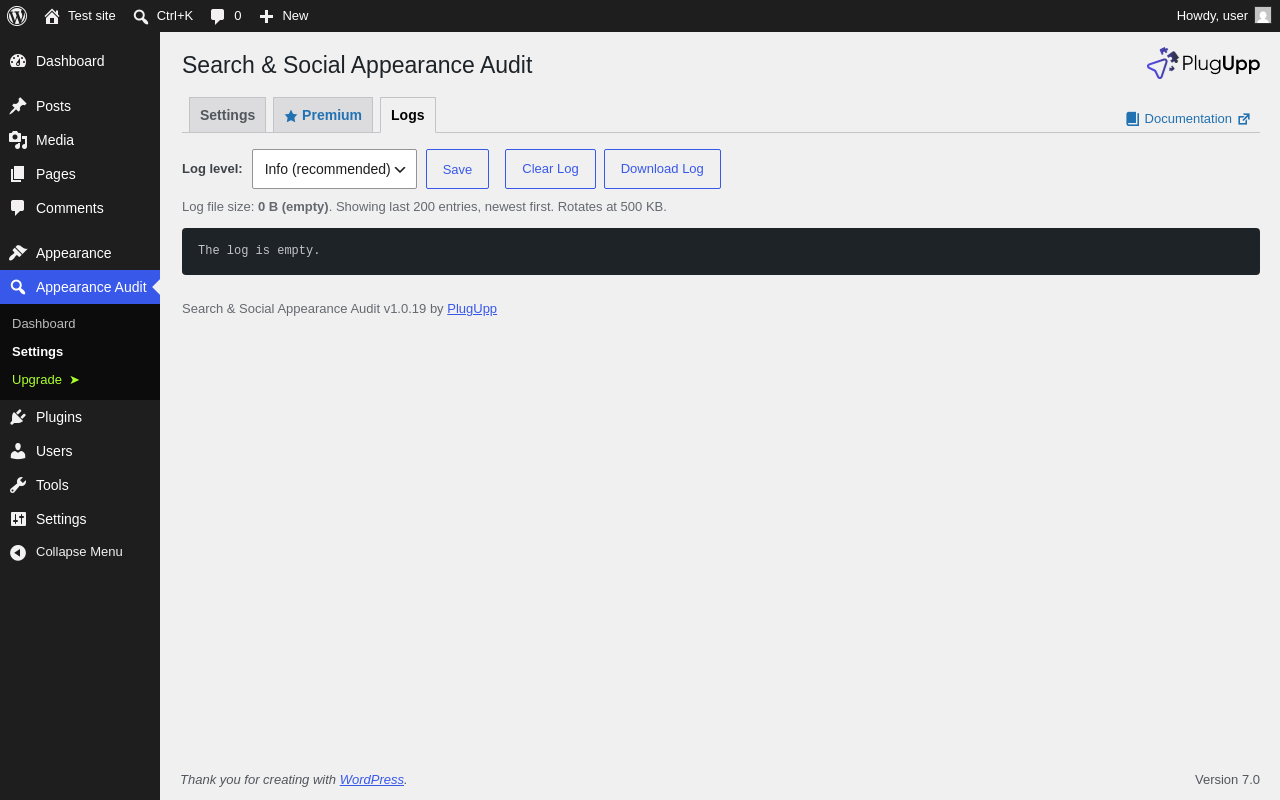Click the Documentation book icon
The height and width of the screenshot is (800, 1280).
click(x=1132, y=119)
